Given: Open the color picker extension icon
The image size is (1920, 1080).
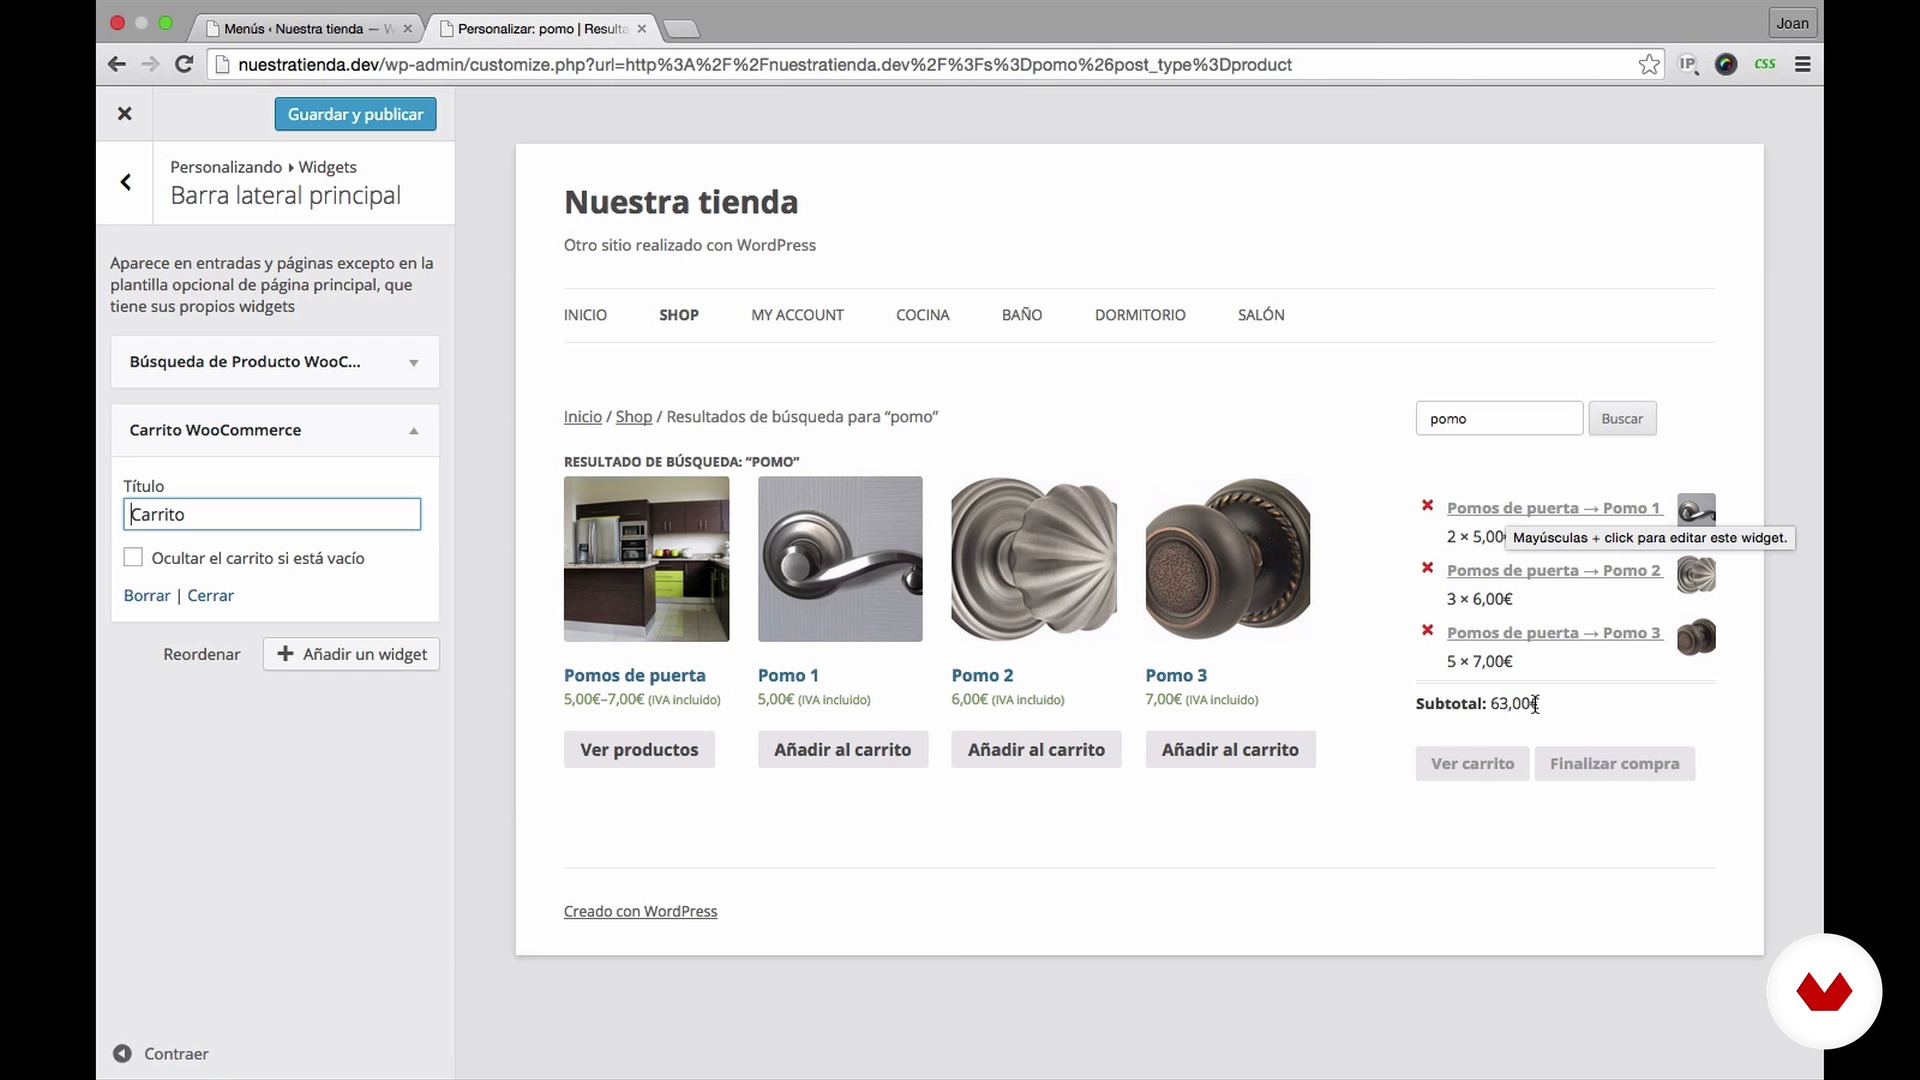Looking at the screenshot, I should (x=1726, y=64).
